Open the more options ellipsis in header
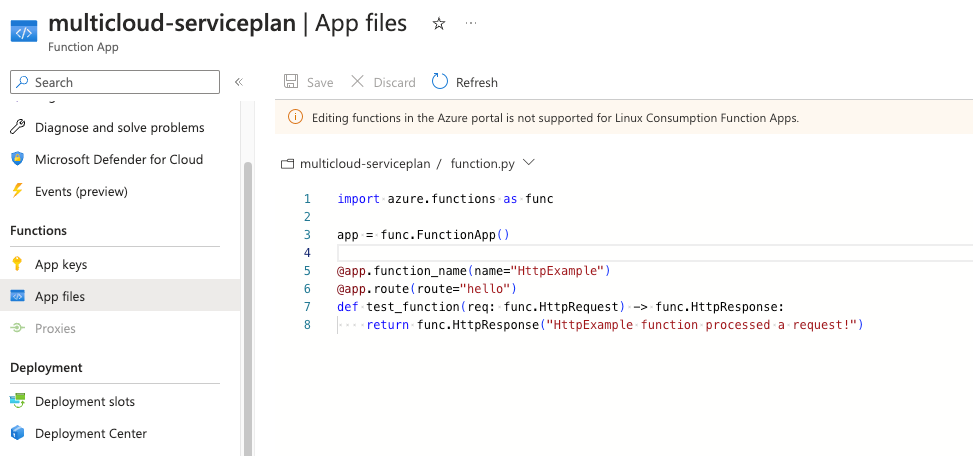The width and height of the screenshot is (973, 456). pyautogui.click(x=471, y=24)
